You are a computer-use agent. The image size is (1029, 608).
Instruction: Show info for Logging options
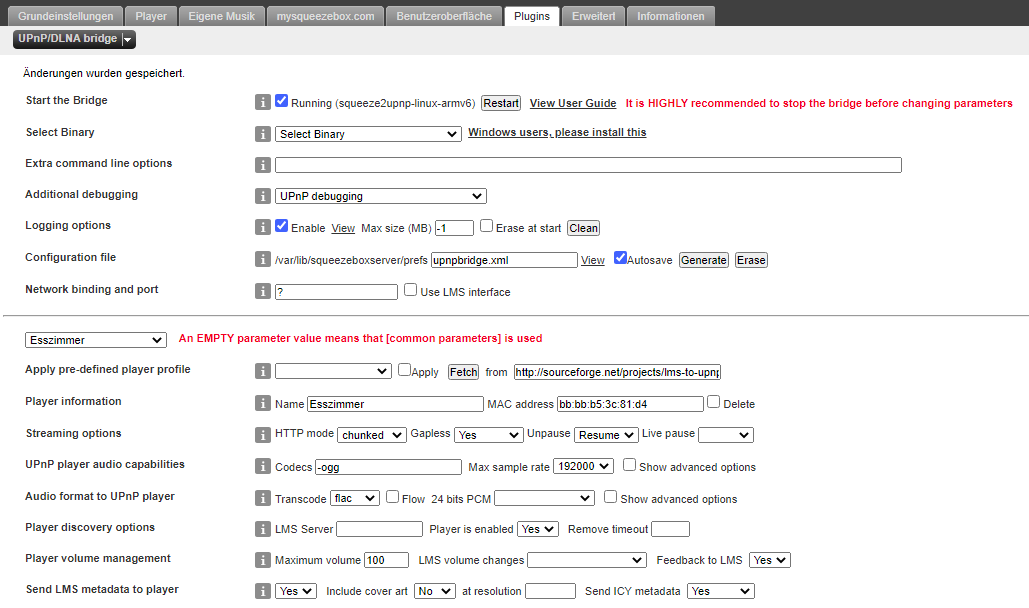tap(263, 227)
